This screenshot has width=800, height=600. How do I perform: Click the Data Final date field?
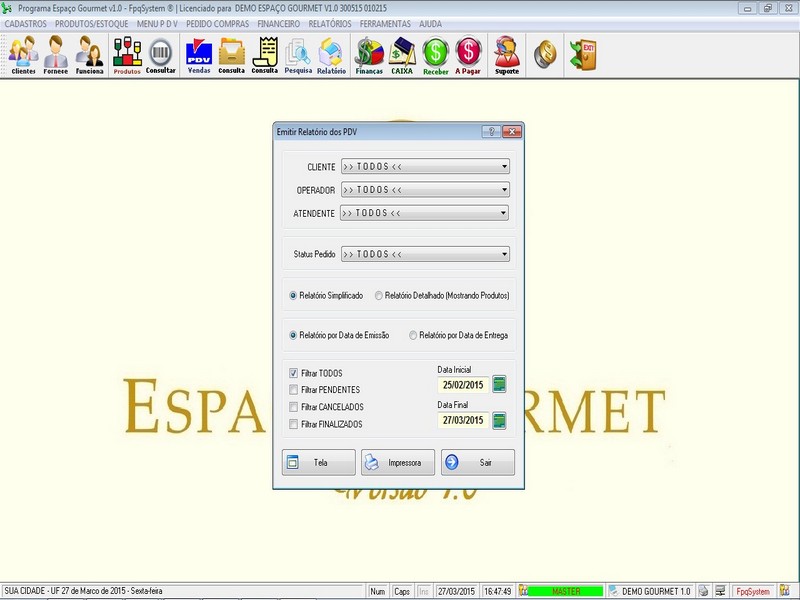(x=463, y=420)
